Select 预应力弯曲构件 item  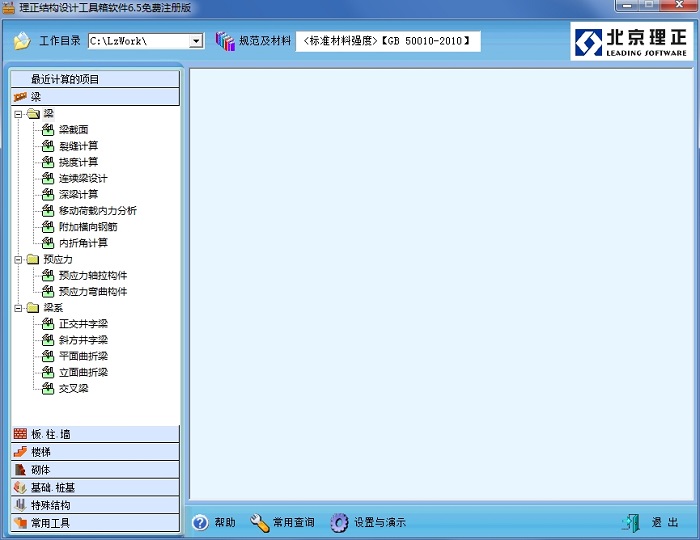[93, 291]
